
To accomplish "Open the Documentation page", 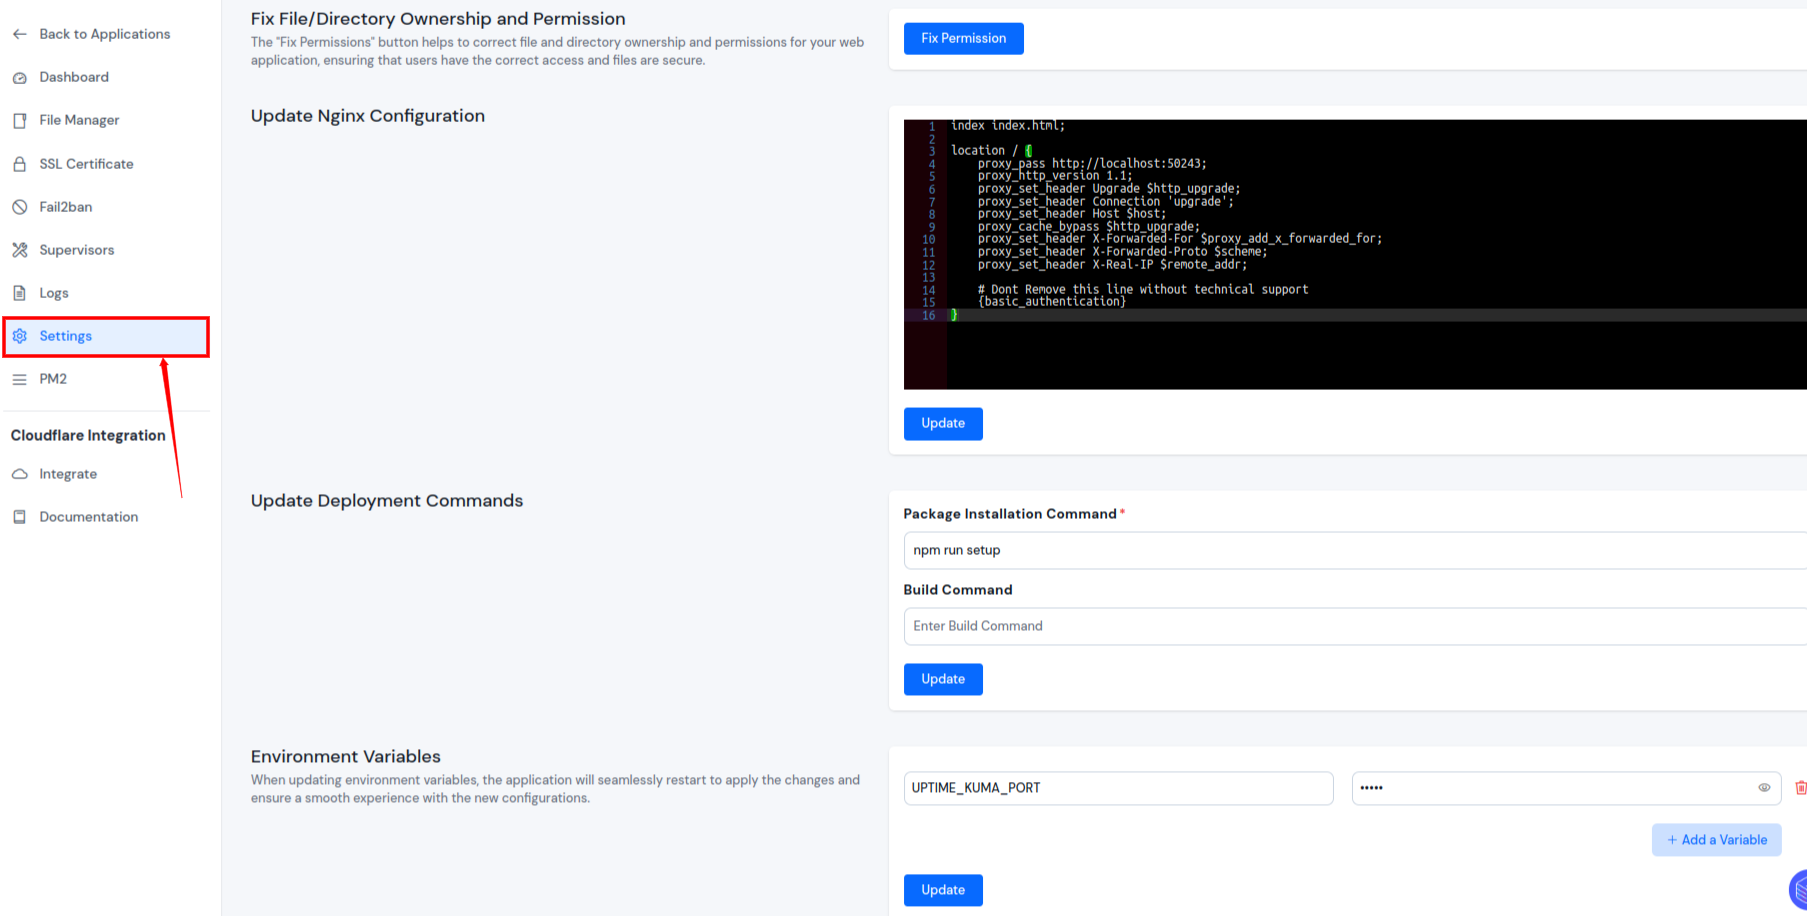I will (88, 516).
